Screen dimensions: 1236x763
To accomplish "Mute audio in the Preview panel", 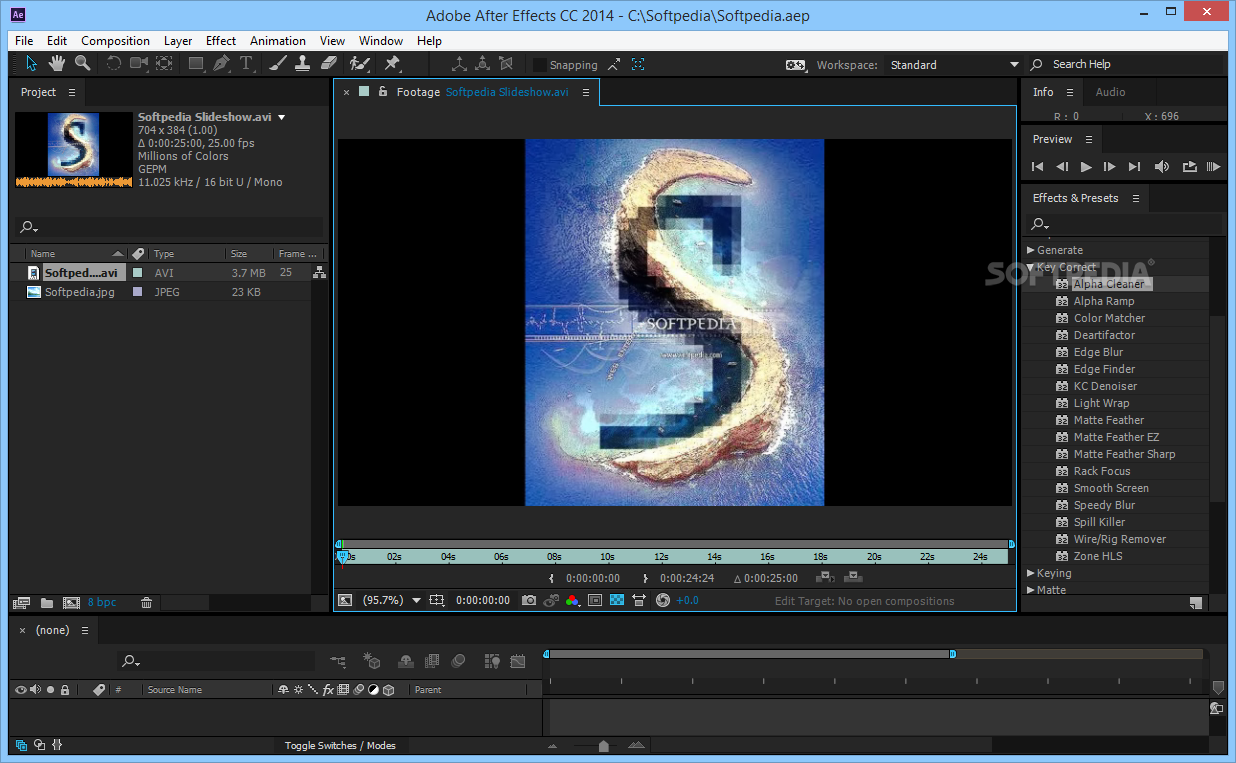I will [x=1161, y=167].
